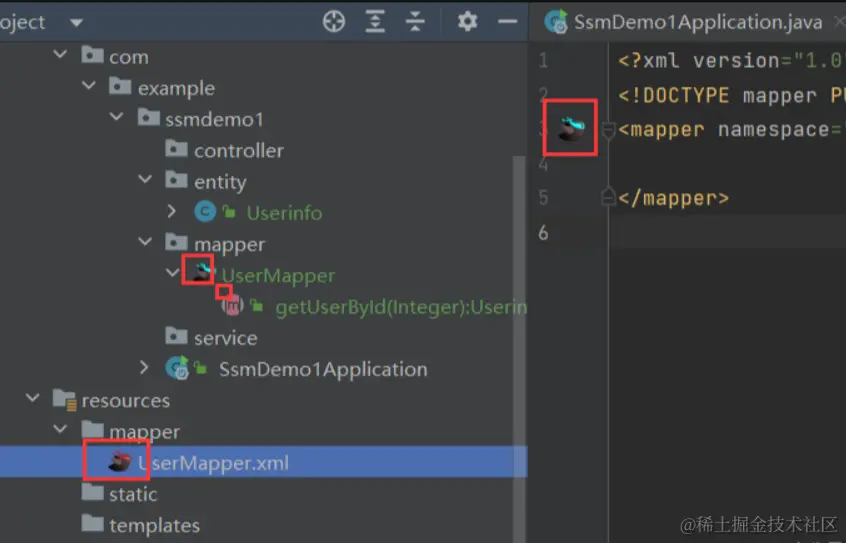Click the Expand All toolbar icon
Viewport: 846px width, 543px height.
375,22
